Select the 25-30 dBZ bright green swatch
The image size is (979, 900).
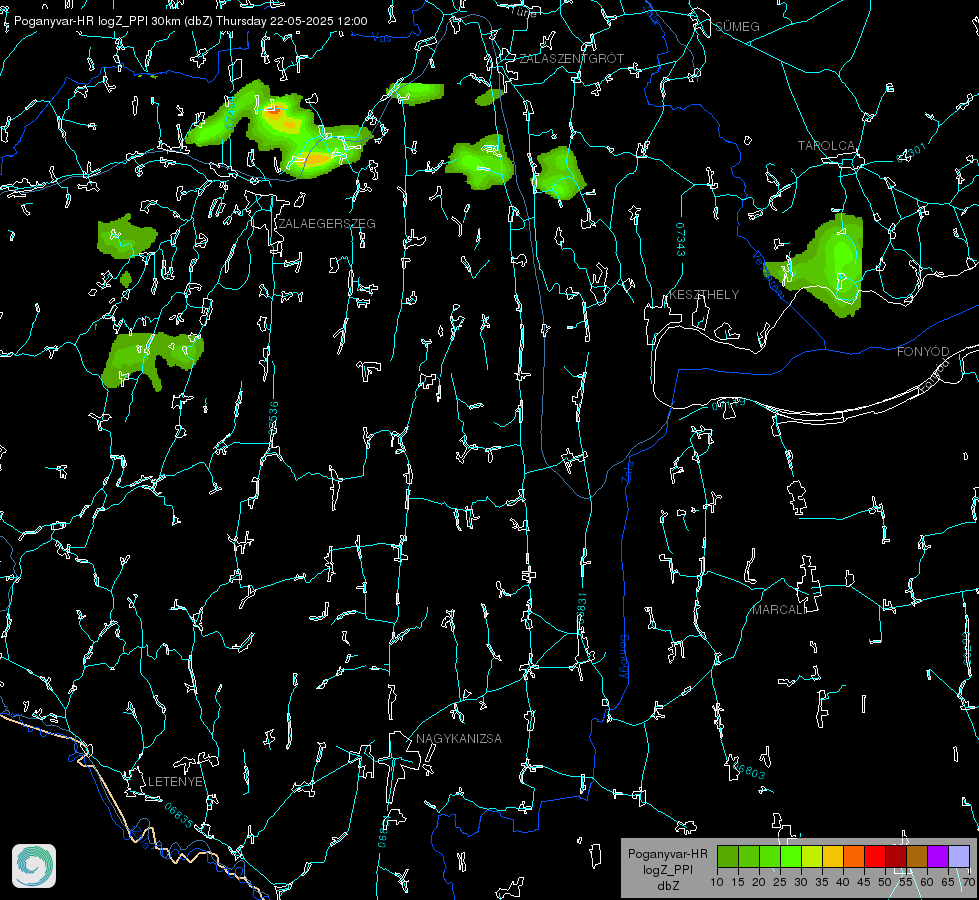click(x=791, y=856)
